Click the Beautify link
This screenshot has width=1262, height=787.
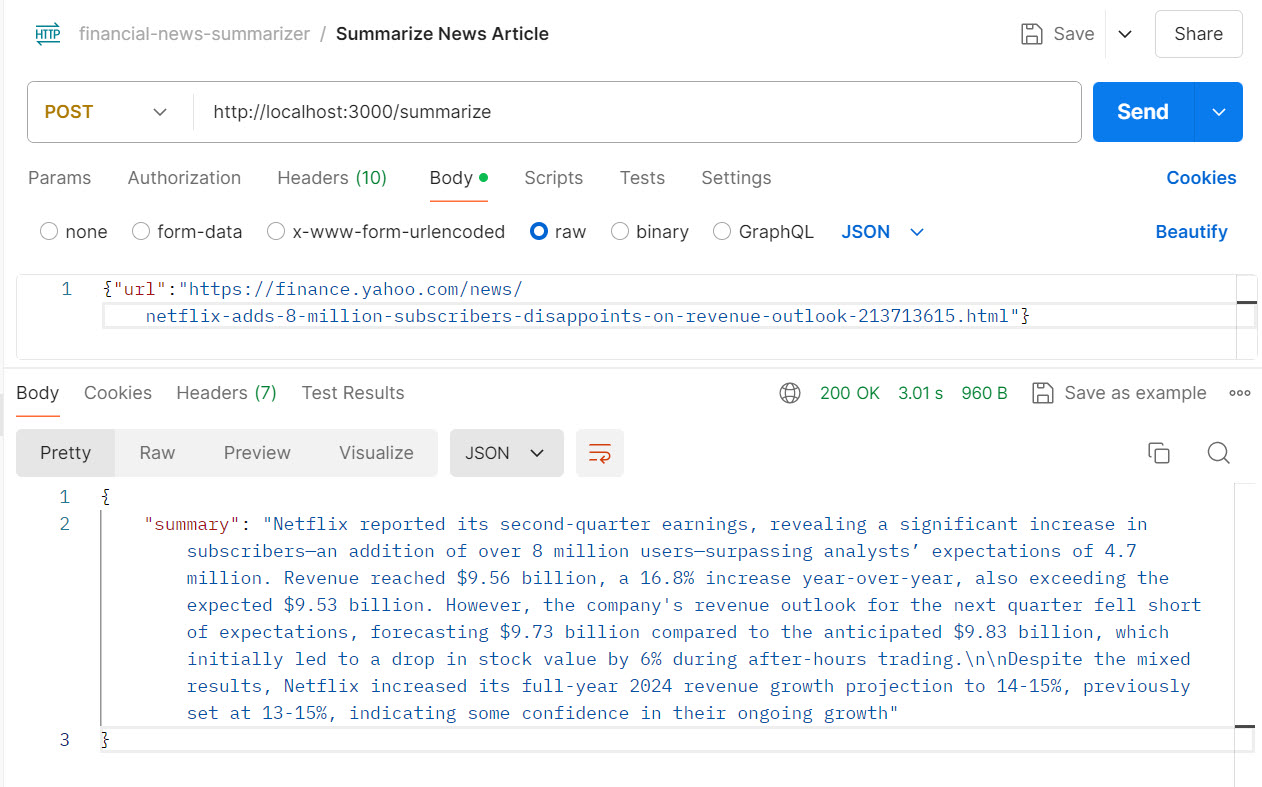pos(1191,232)
